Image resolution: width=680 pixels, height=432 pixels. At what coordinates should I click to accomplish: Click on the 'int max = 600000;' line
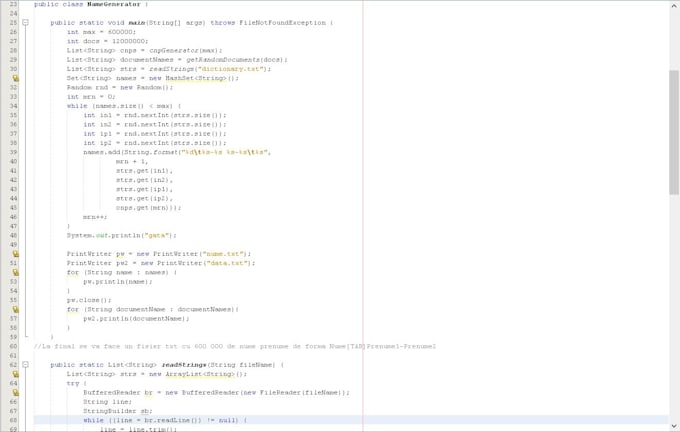click(x=101, y=32)
